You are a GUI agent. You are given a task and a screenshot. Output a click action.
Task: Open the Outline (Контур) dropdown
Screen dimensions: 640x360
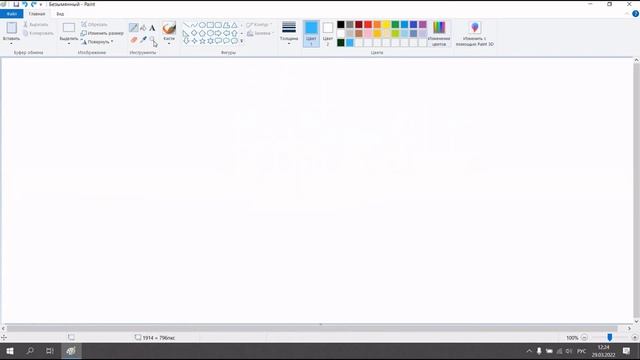[259, 24]
